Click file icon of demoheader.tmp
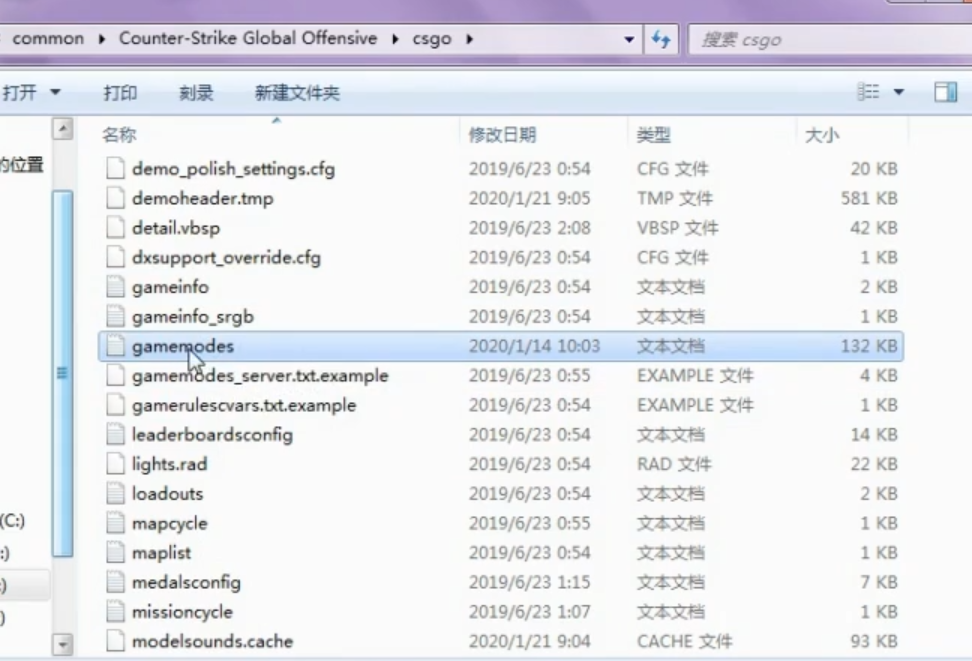 (x=115, y=198)
